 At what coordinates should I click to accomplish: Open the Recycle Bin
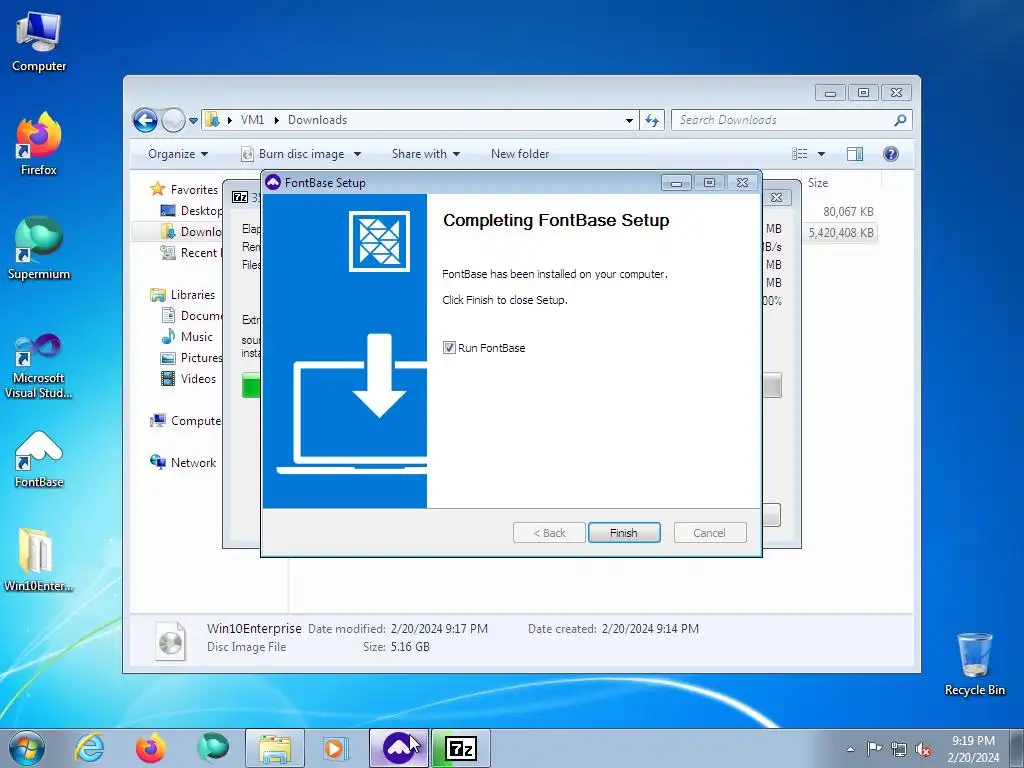[974, 664]
